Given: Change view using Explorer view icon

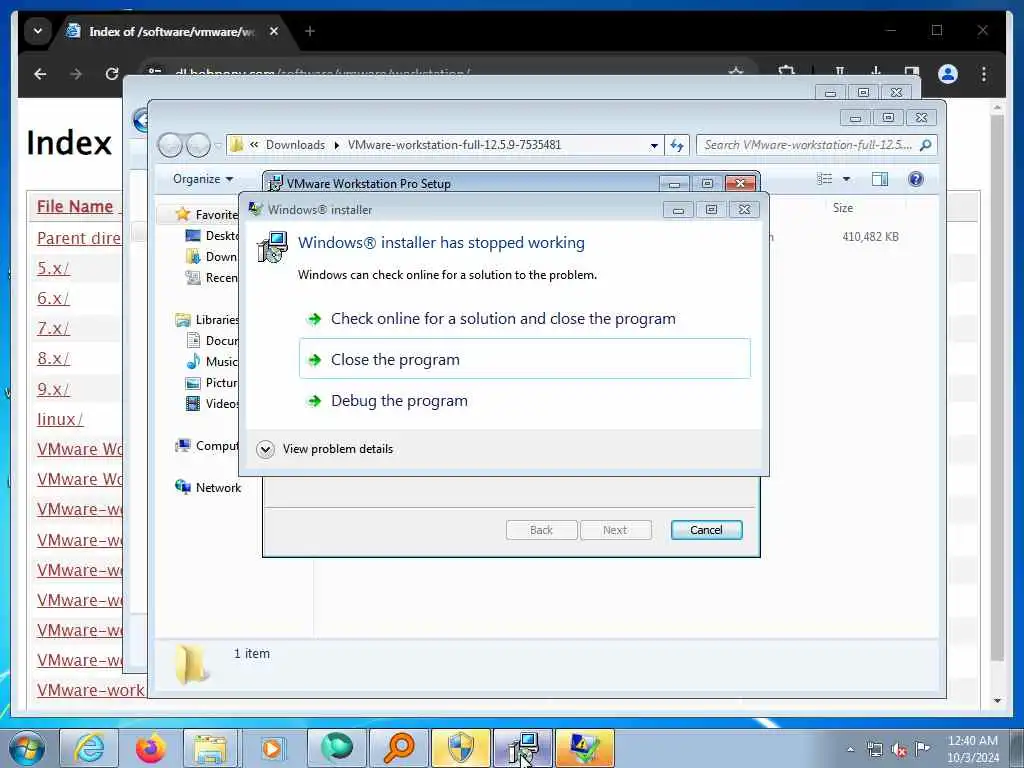Looking at the screenshot, I should 825,179.
